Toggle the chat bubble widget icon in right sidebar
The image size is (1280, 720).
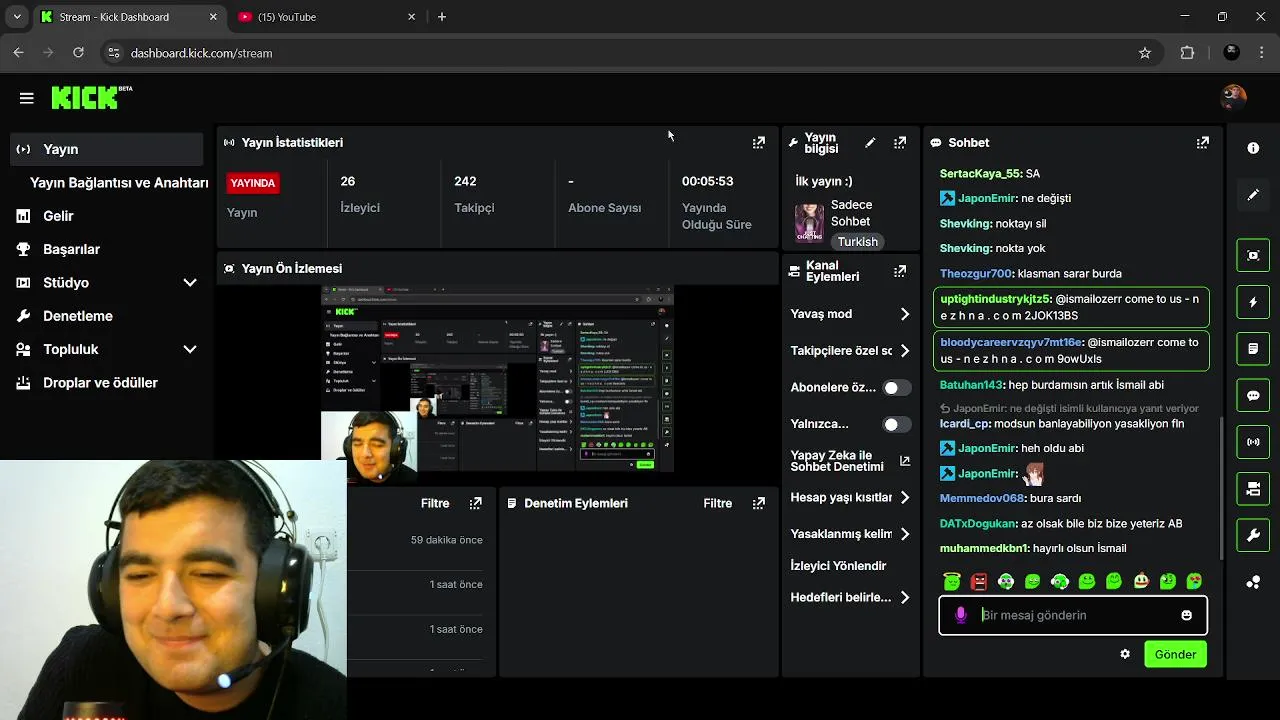[1253, 395]
